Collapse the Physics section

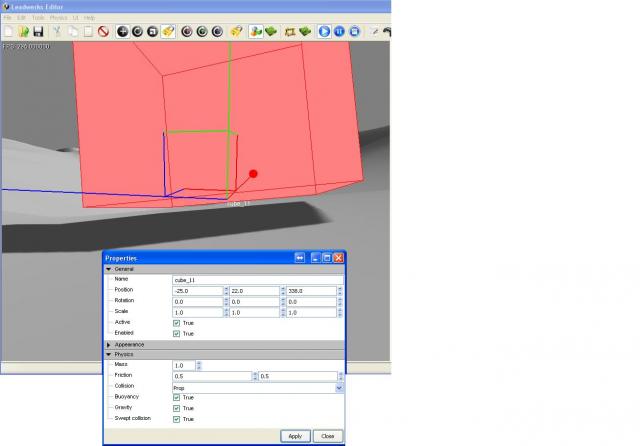coord(109,354)
